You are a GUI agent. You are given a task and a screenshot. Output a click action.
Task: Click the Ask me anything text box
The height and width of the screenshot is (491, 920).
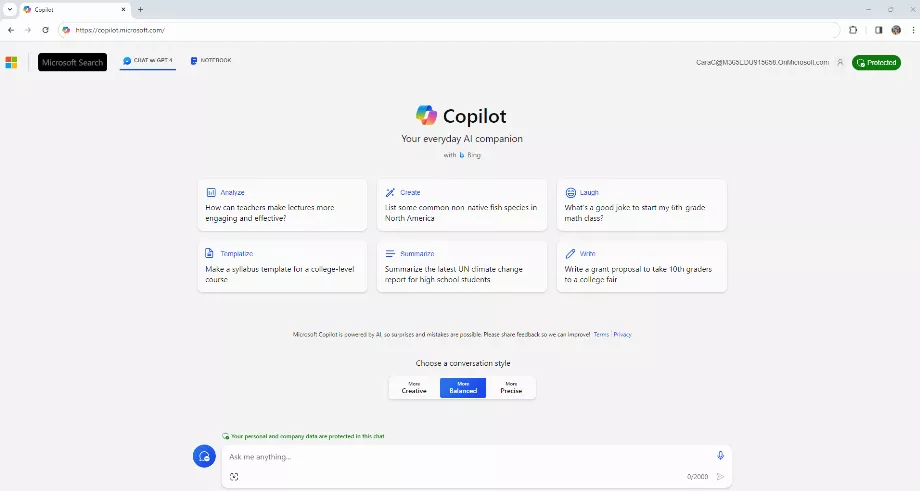tap(469, 456)
